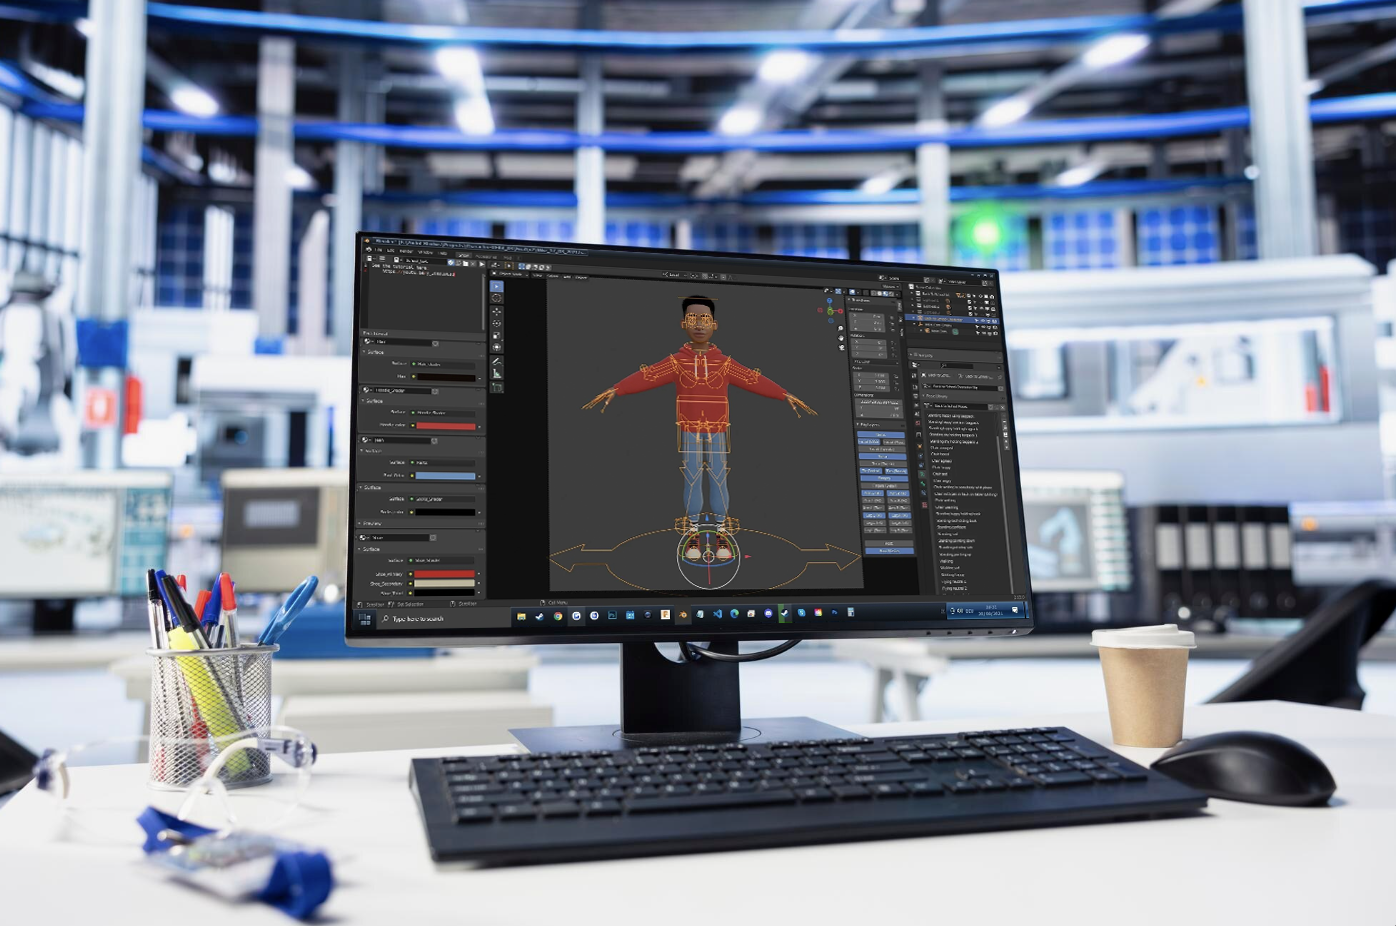Activate the Rotate tool
This screenshot has width=1396, height=926.
[x=496, y=324]
